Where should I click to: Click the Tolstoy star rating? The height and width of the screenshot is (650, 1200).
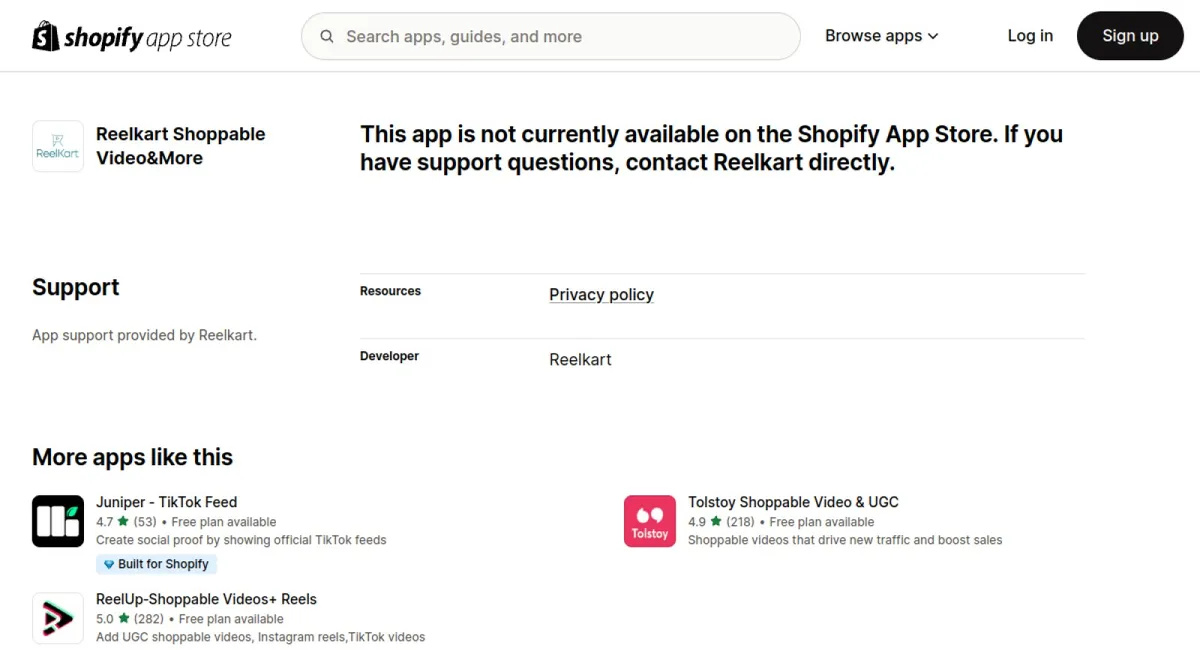point(716,521)
